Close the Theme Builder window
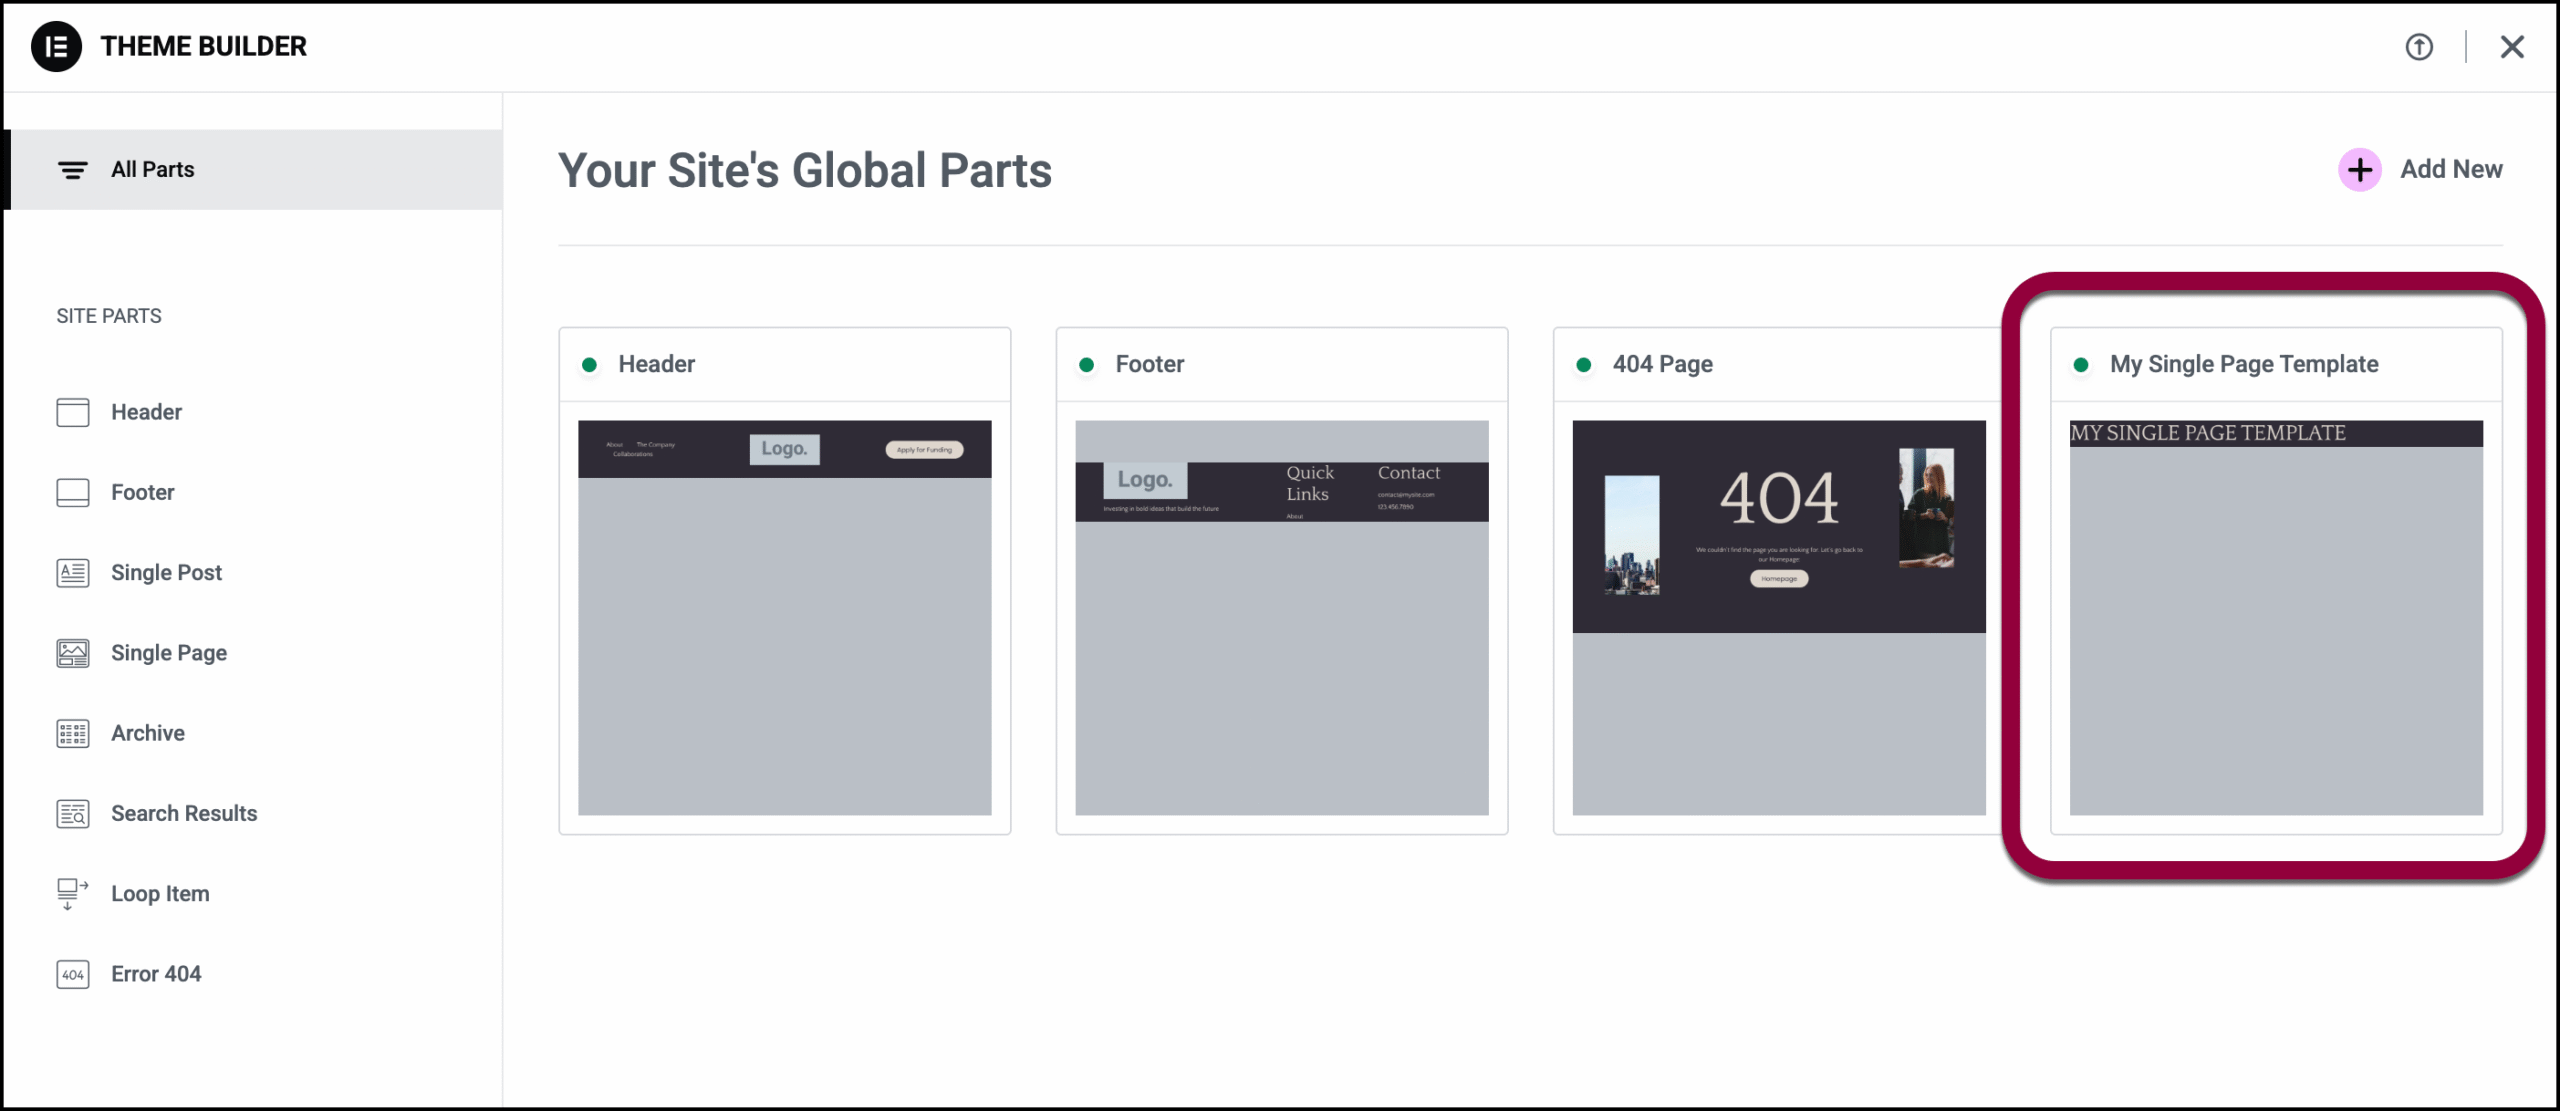The height and width of the screenshot is (1111, 2560). [2511, 47]
